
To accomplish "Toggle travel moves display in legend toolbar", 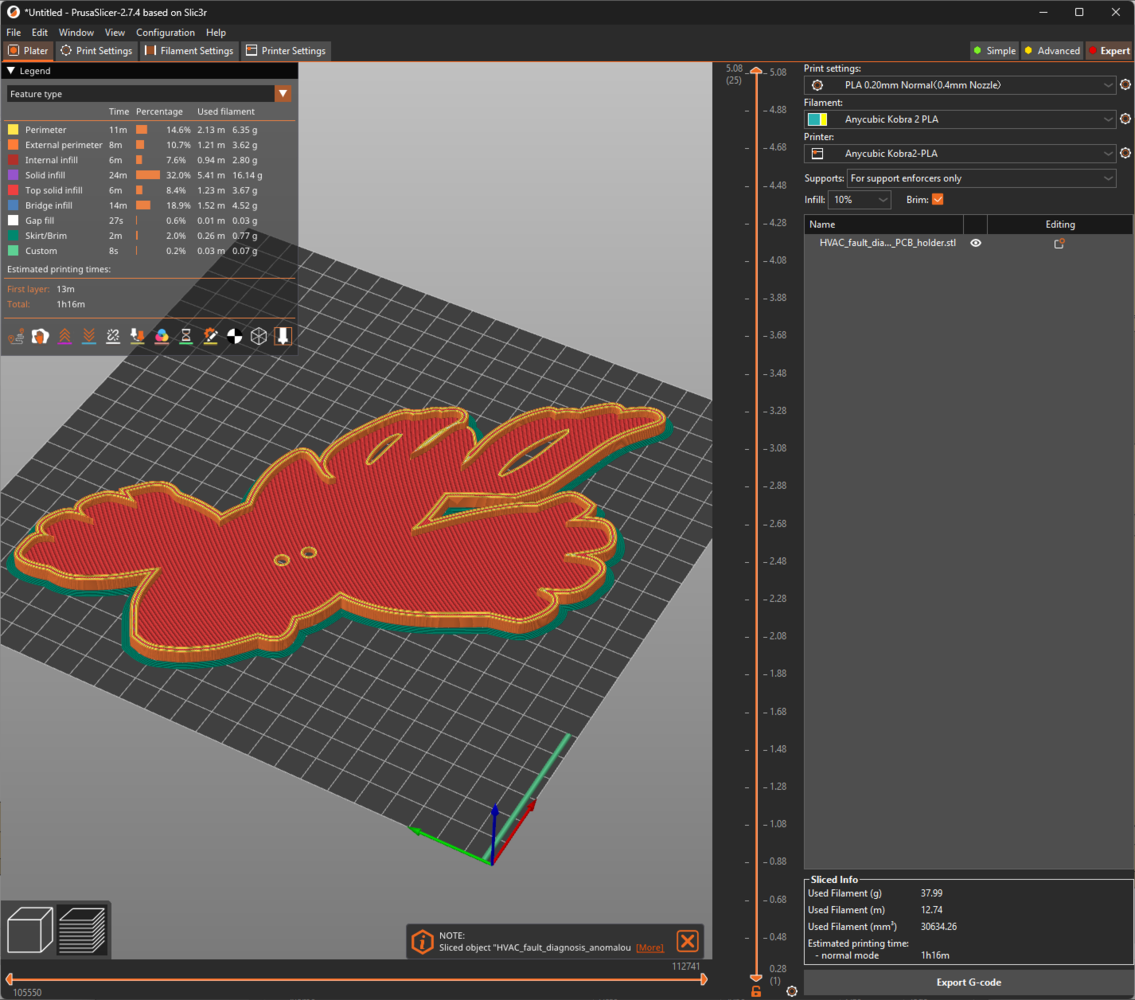I will pos(16,337).
